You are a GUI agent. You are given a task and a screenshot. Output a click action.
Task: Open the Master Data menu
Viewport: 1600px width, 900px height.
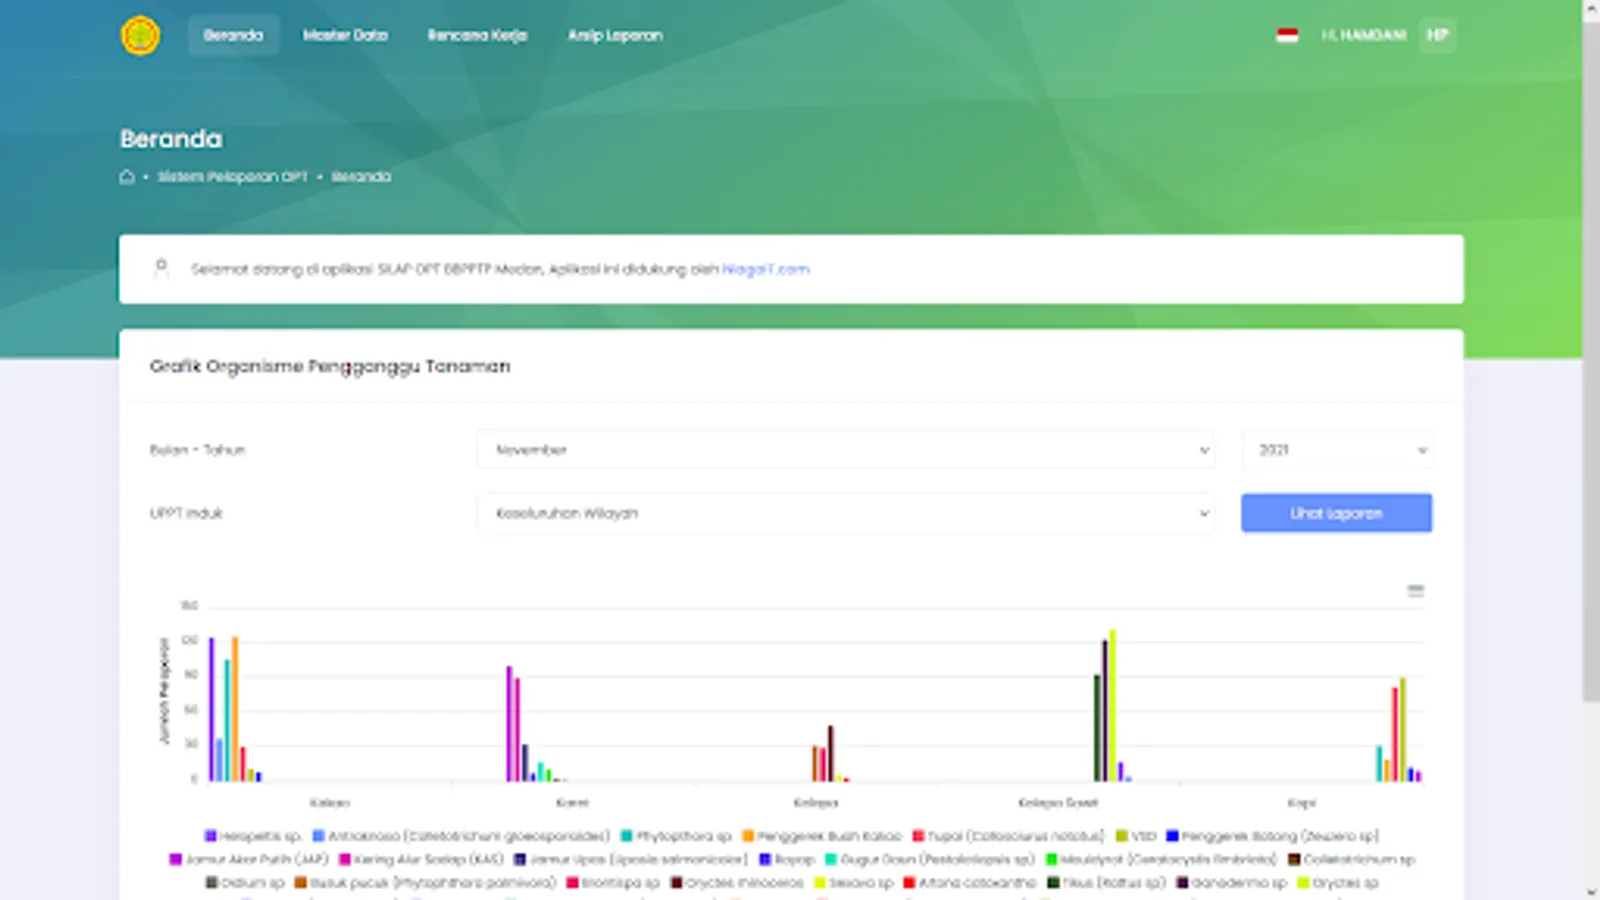pos(345,35)
